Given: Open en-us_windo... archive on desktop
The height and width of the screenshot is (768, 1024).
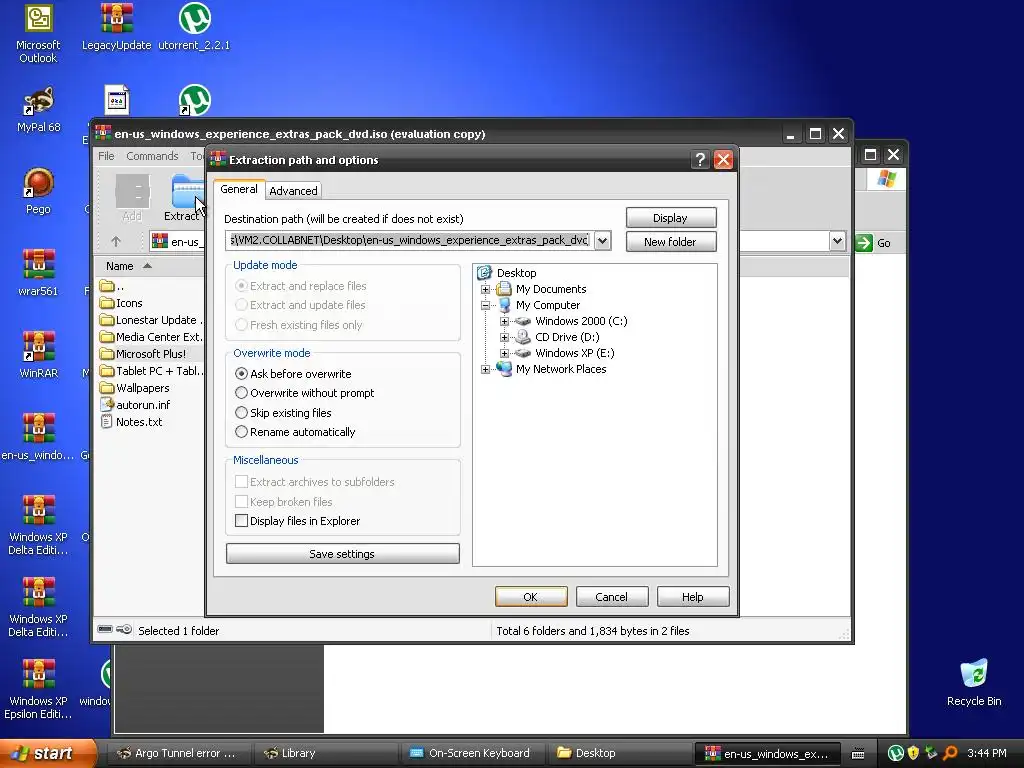Looking at the screenshot, I should click(38, 436).
